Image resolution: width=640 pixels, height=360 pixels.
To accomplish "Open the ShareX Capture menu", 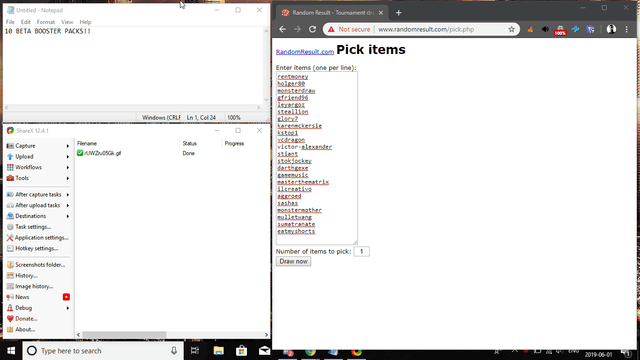I will [x=25, y=146].
